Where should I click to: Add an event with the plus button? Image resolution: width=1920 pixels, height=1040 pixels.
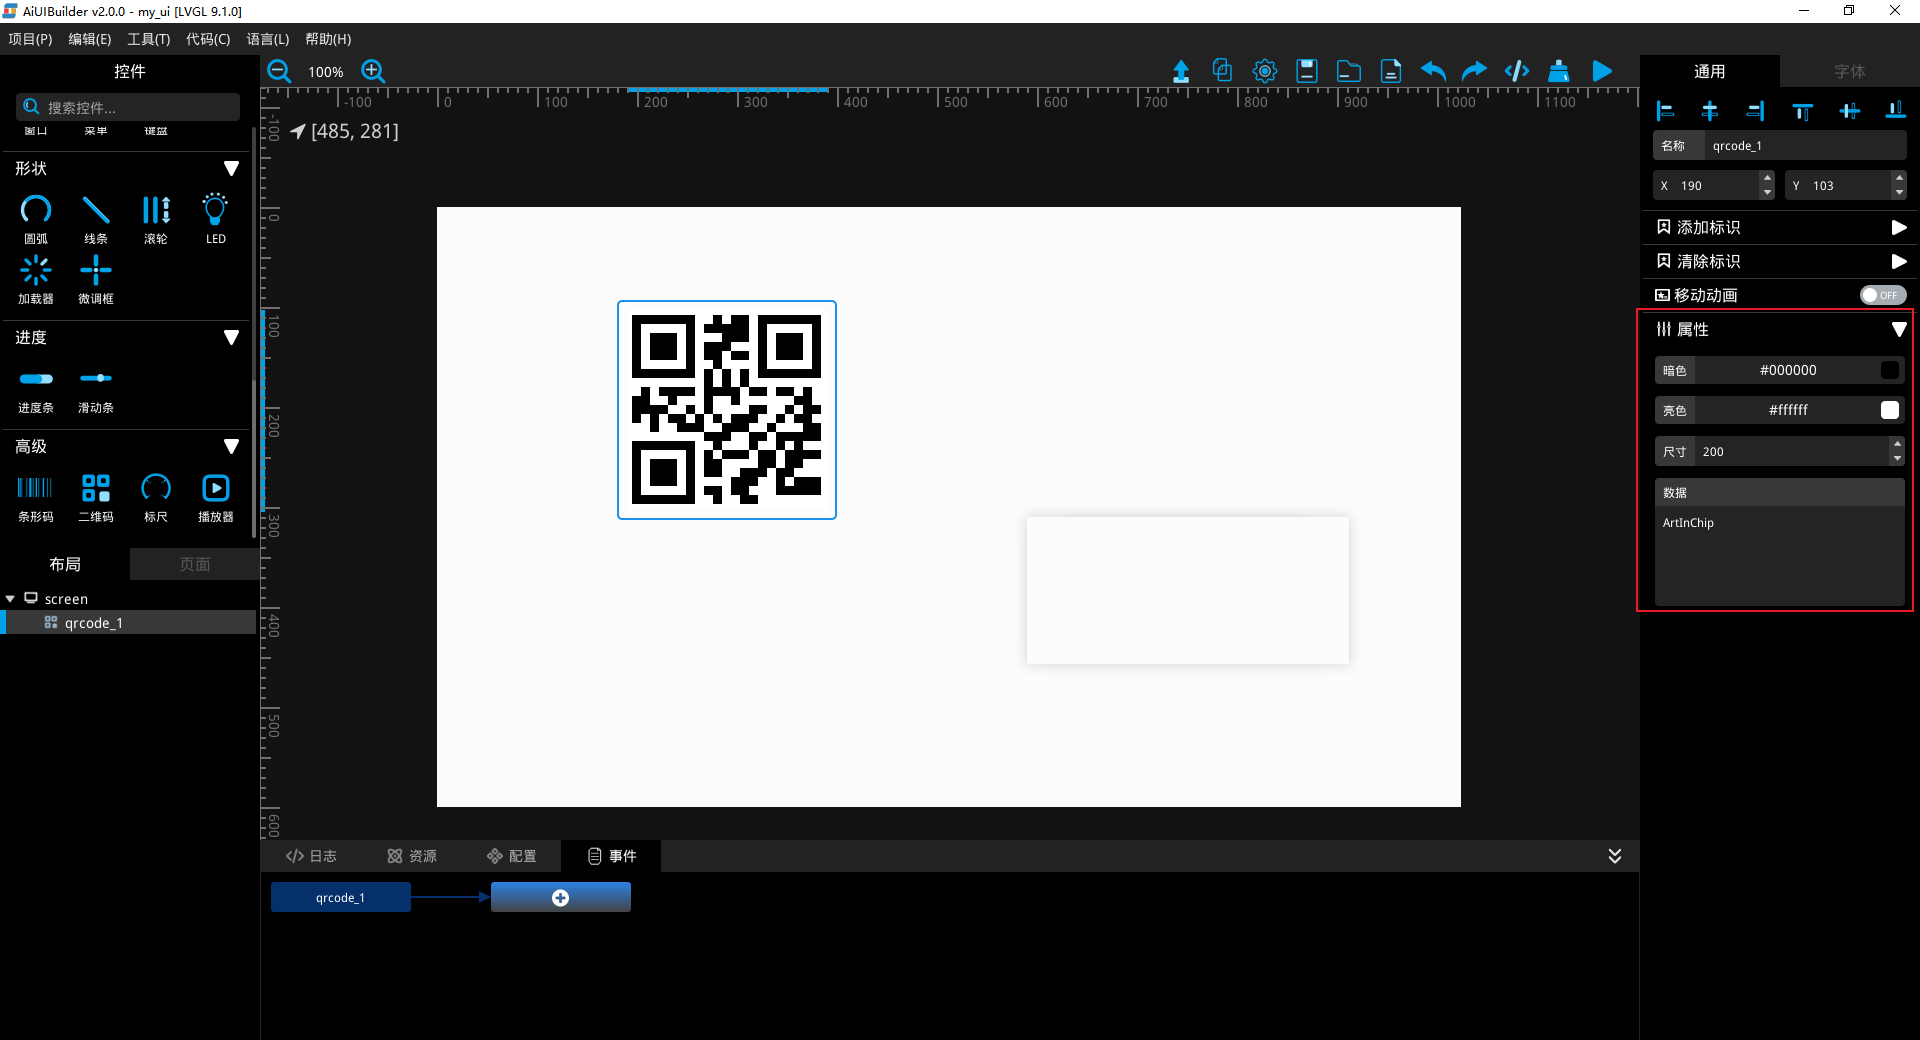point(560,897)
